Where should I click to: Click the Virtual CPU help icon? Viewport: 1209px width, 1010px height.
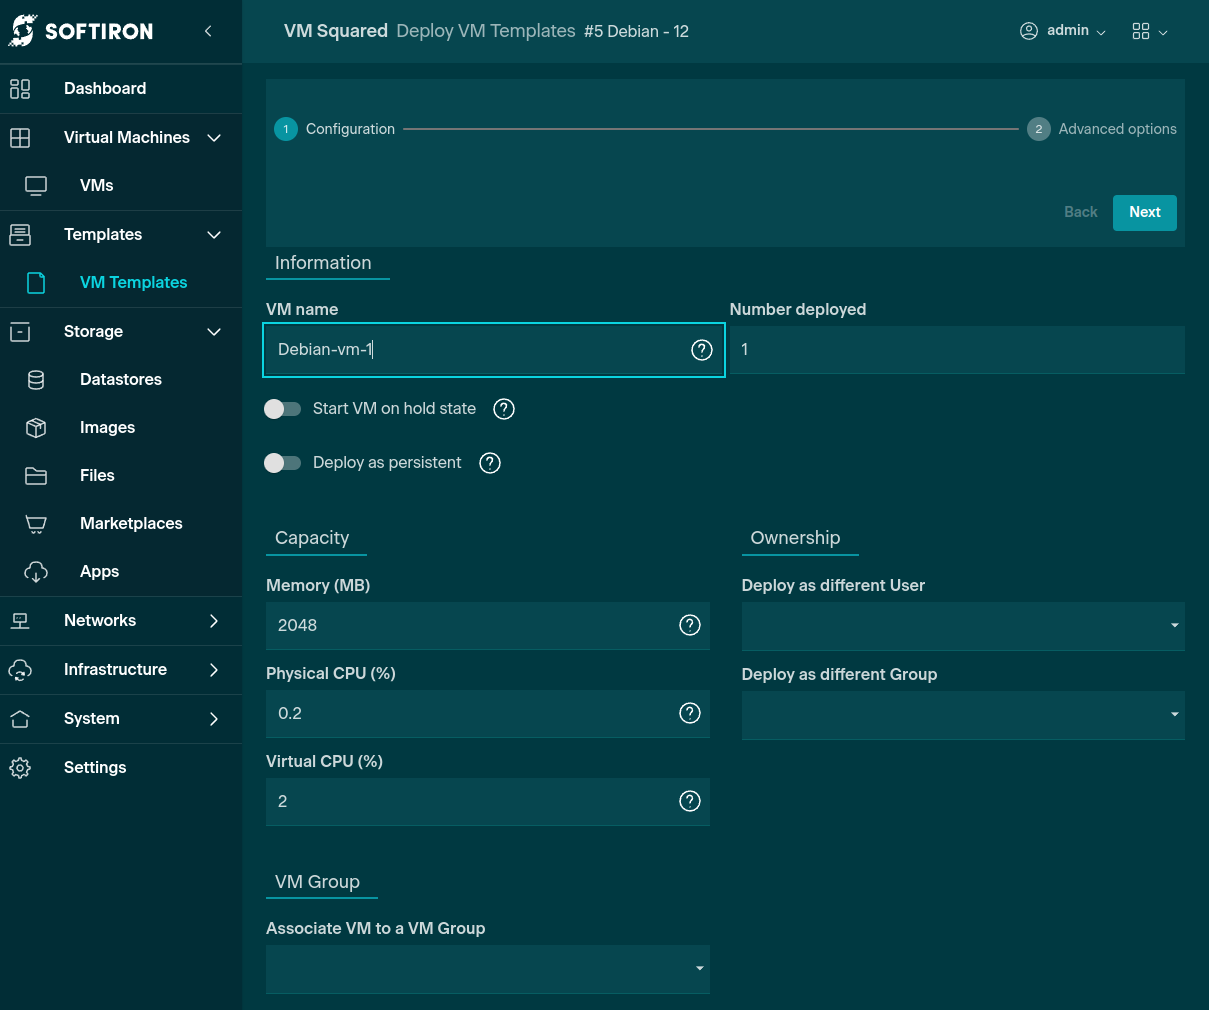pyautogui.click(x=690, y=801)
